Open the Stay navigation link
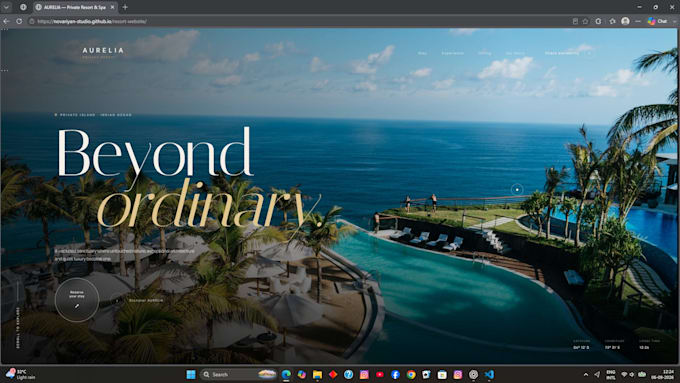The height and width of the screenshot is (383, 680). pos(422,53)
